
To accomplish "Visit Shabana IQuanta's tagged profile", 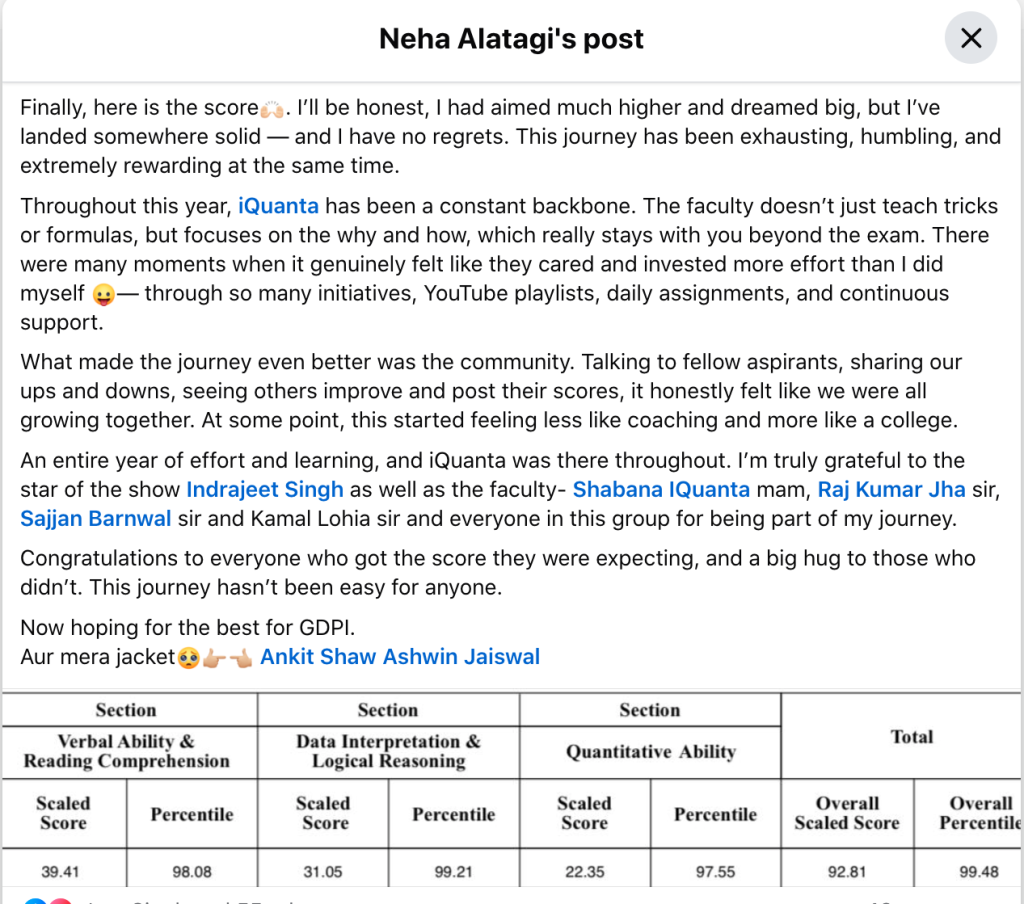I will click(x=661, y=490).
